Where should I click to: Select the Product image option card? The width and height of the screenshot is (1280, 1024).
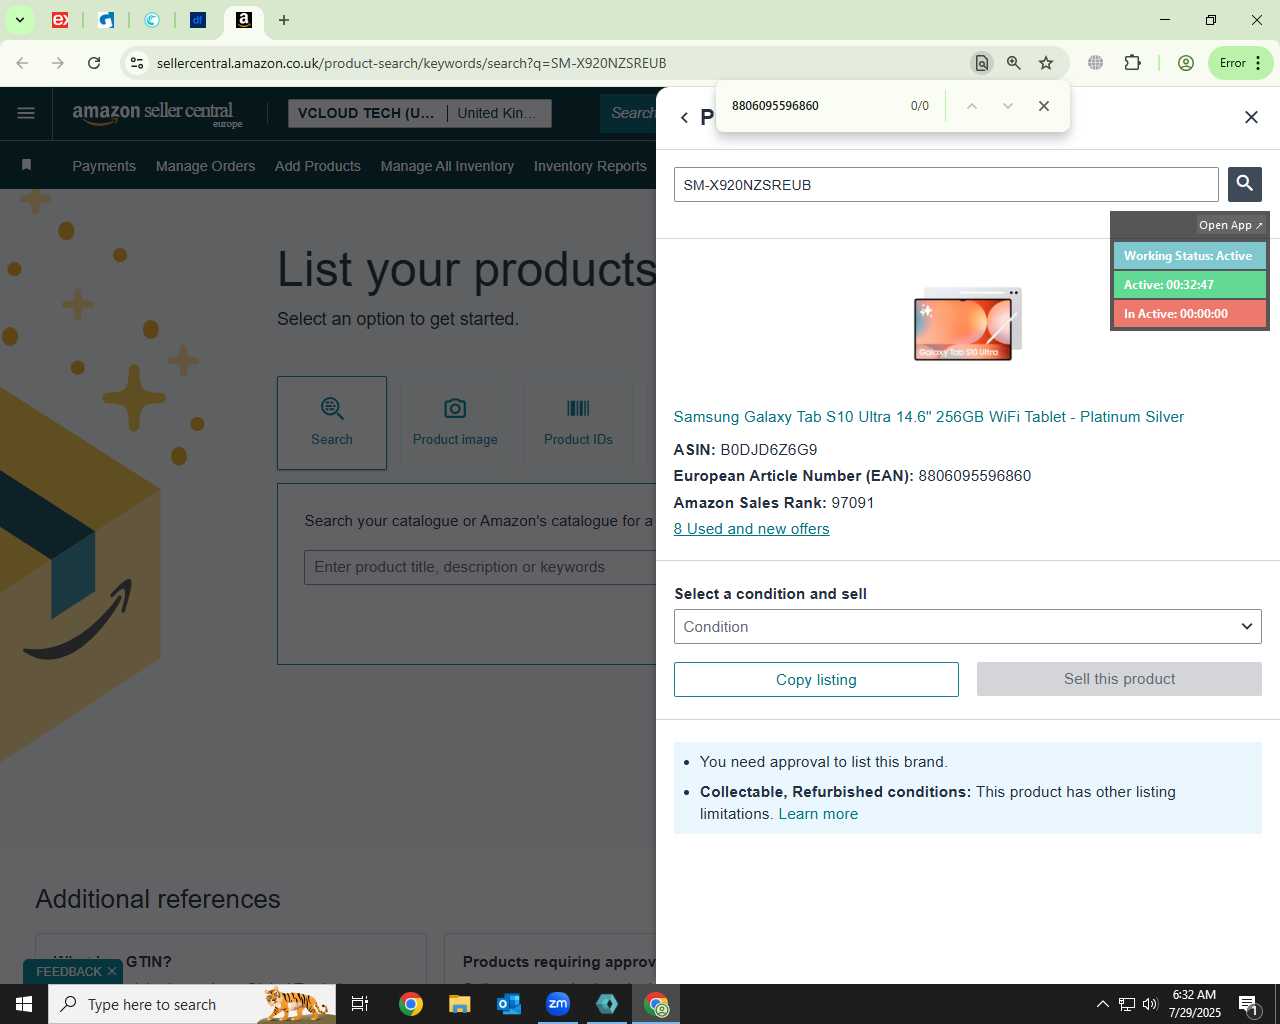pyautogui.click(x=455, y=423)
